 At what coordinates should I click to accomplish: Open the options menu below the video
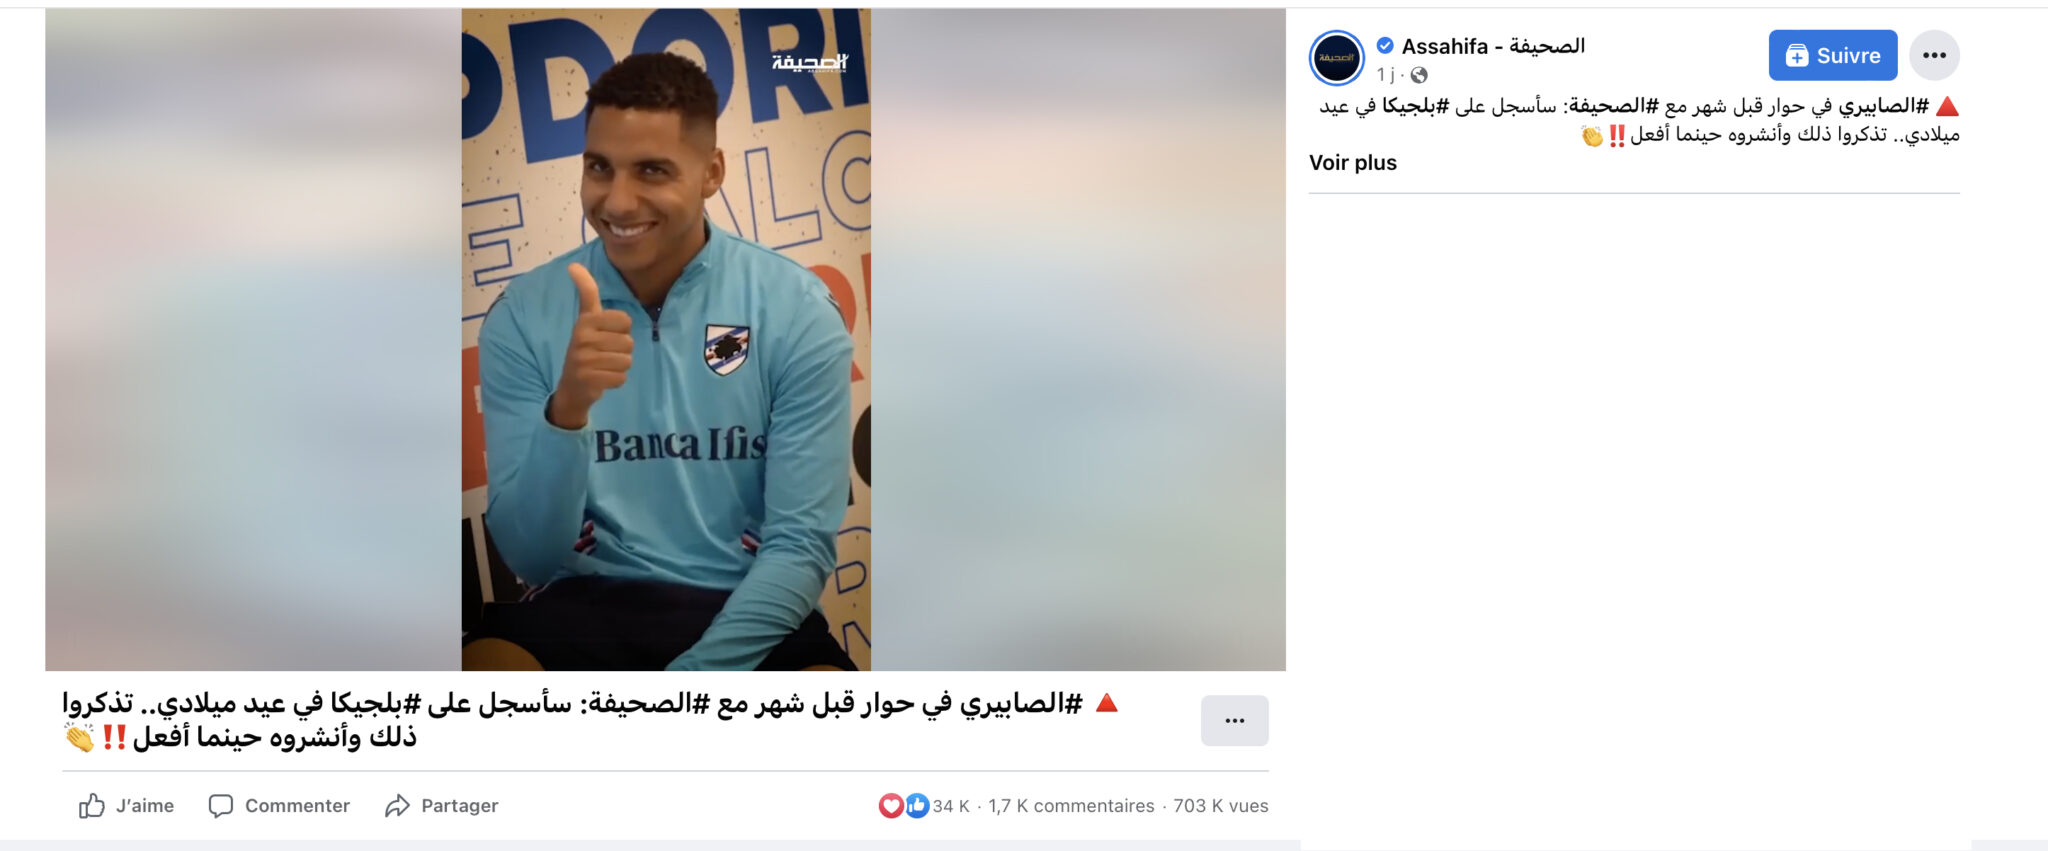click(1234, 720)
